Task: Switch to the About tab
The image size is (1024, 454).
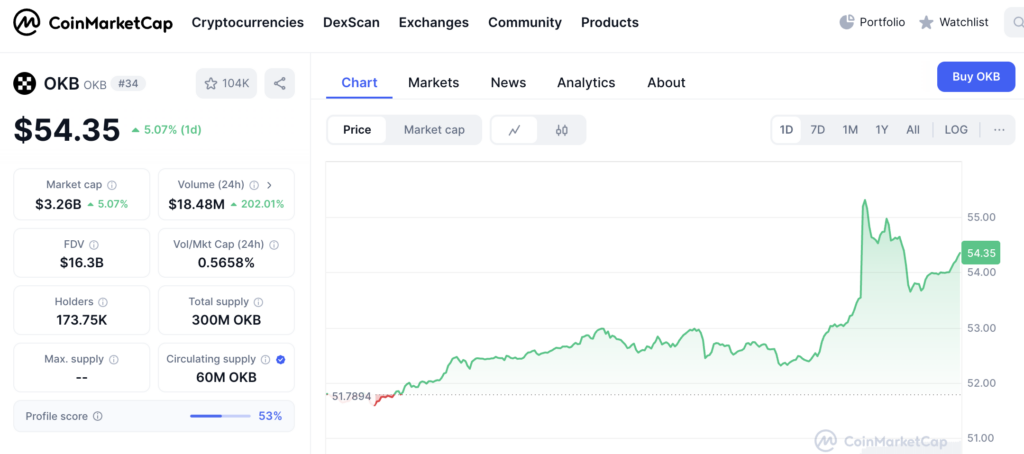Action: coord(666,83)
